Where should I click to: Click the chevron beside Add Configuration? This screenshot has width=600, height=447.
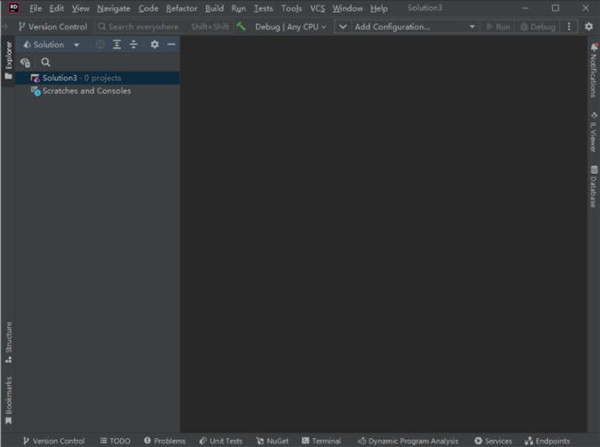tap(343, 27)
